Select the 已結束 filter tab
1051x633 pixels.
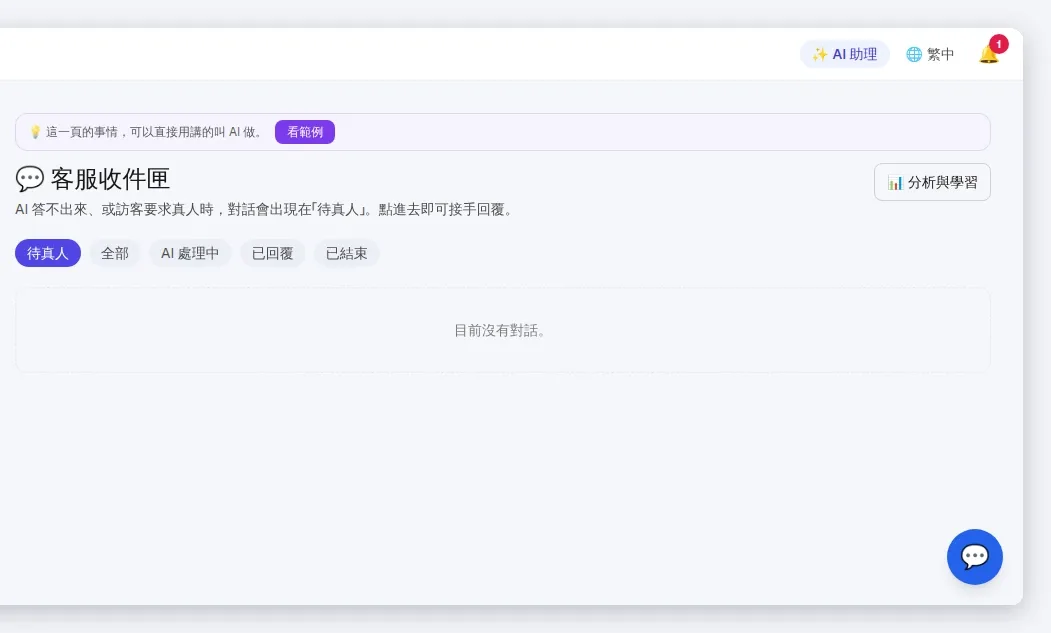[x=347, y=253]
